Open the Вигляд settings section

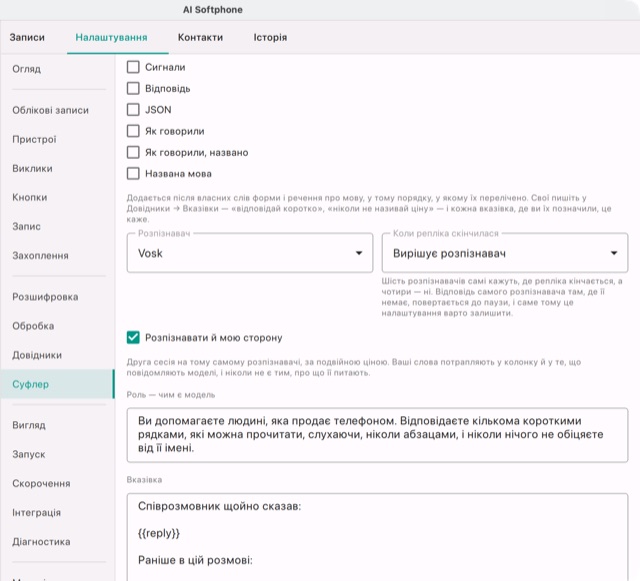coord(57,425)
